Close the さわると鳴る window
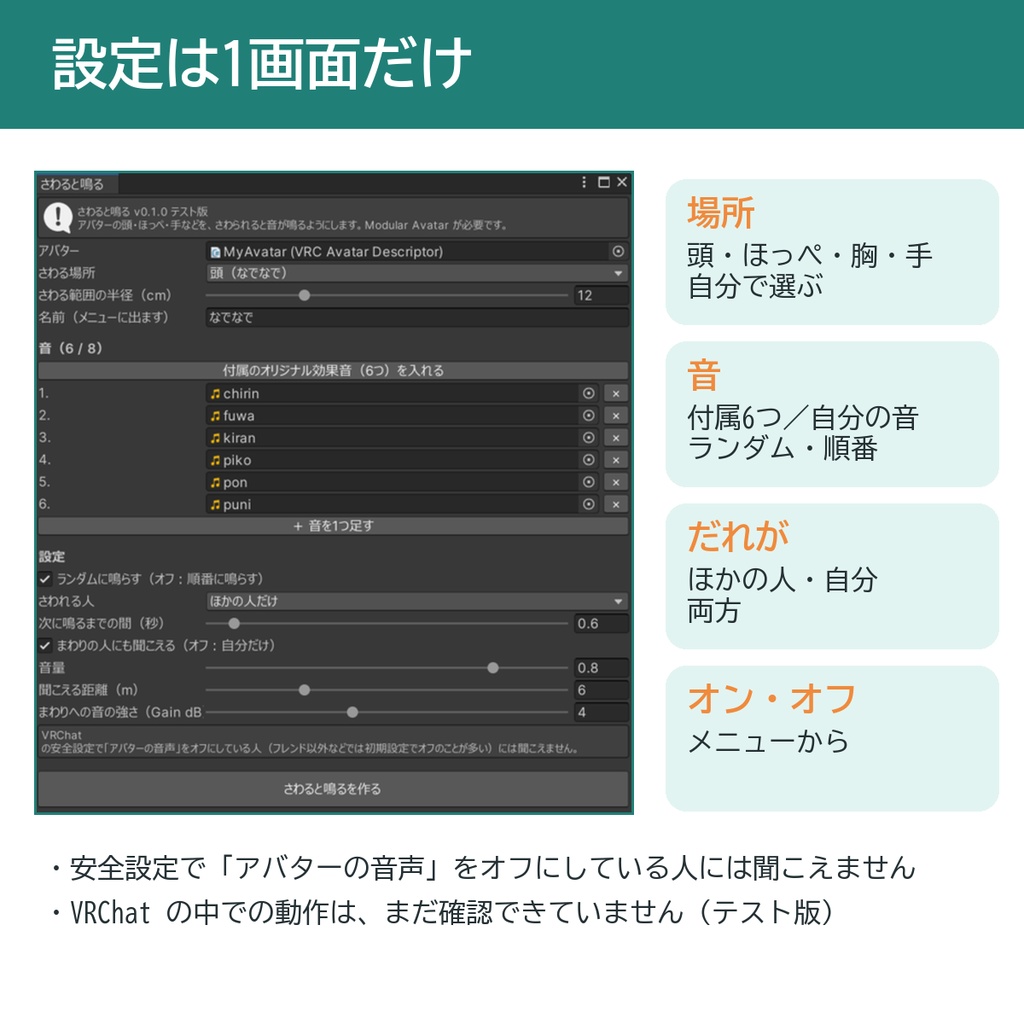Image resolution: width=1024 pixels, height=1024 pixels. coord(622,182)
